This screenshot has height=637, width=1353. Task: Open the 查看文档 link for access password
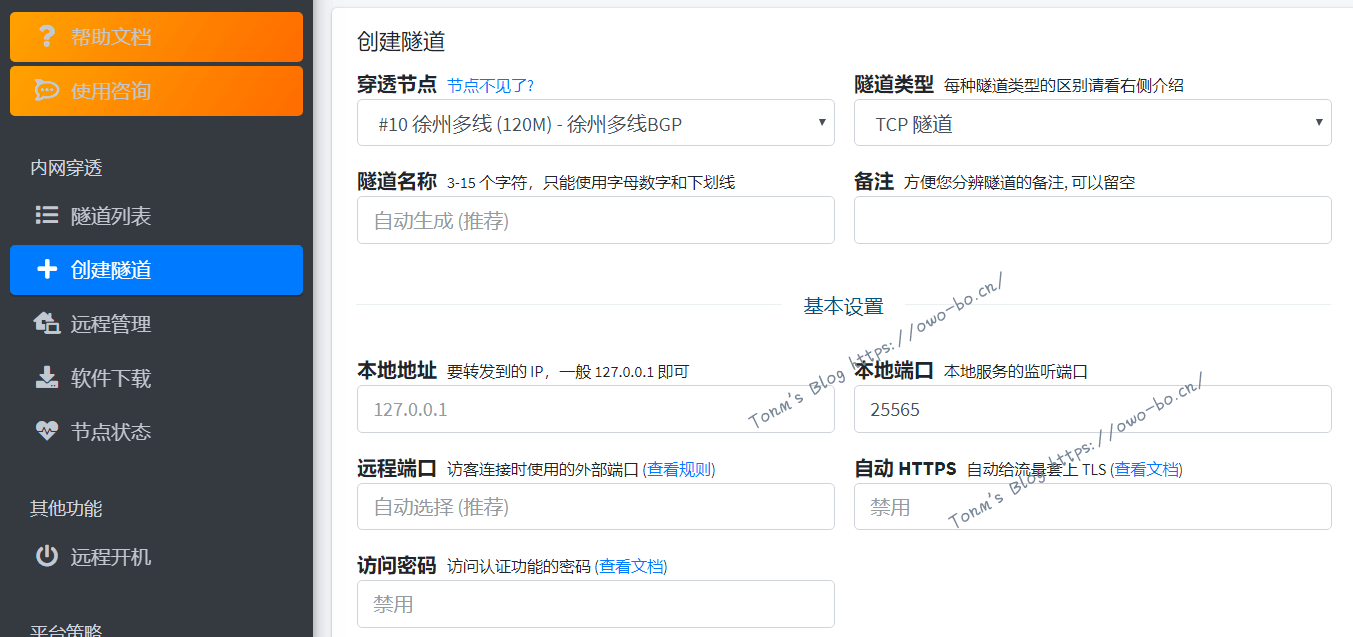[x=631, y=566]
